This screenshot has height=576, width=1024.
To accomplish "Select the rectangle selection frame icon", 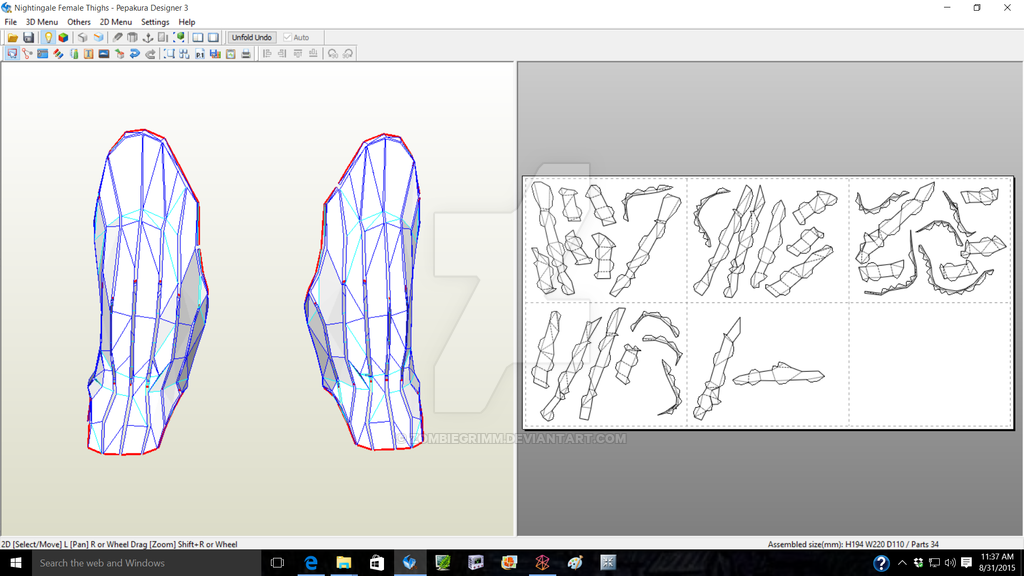I will tap(169, 54).
